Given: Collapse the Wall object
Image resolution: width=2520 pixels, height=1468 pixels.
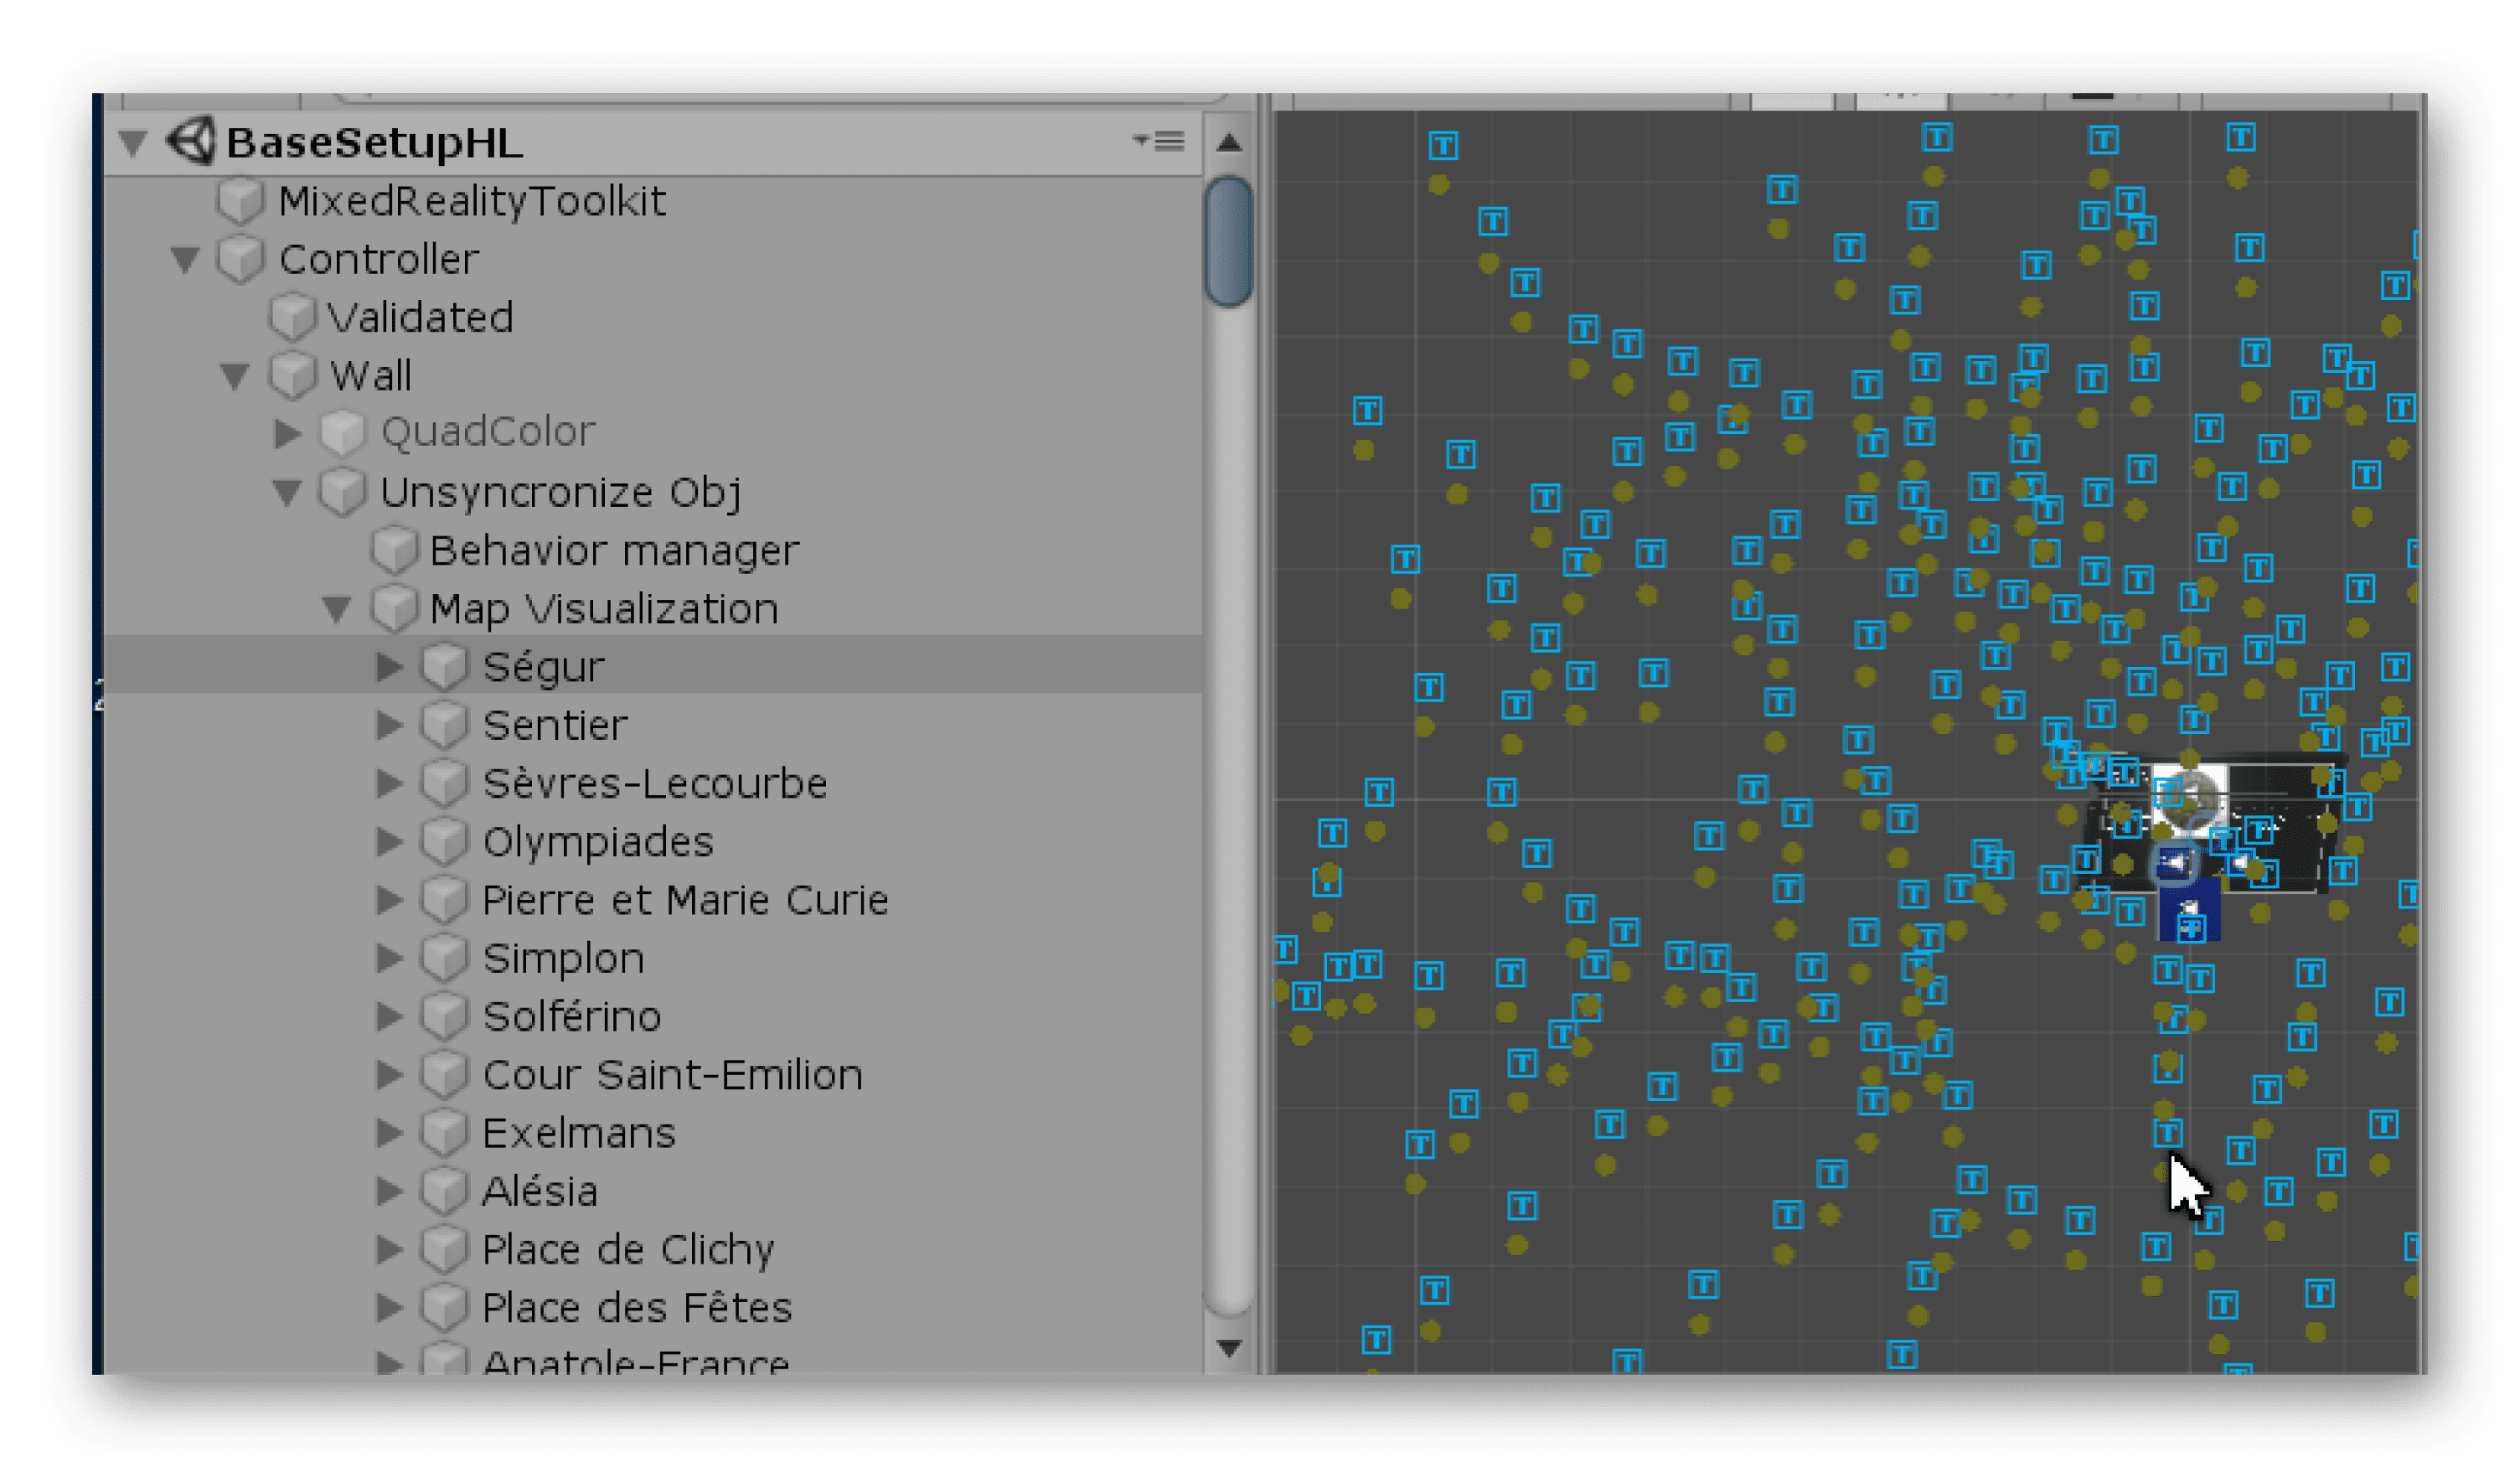Looking at the screenshot, I should 236,377.
